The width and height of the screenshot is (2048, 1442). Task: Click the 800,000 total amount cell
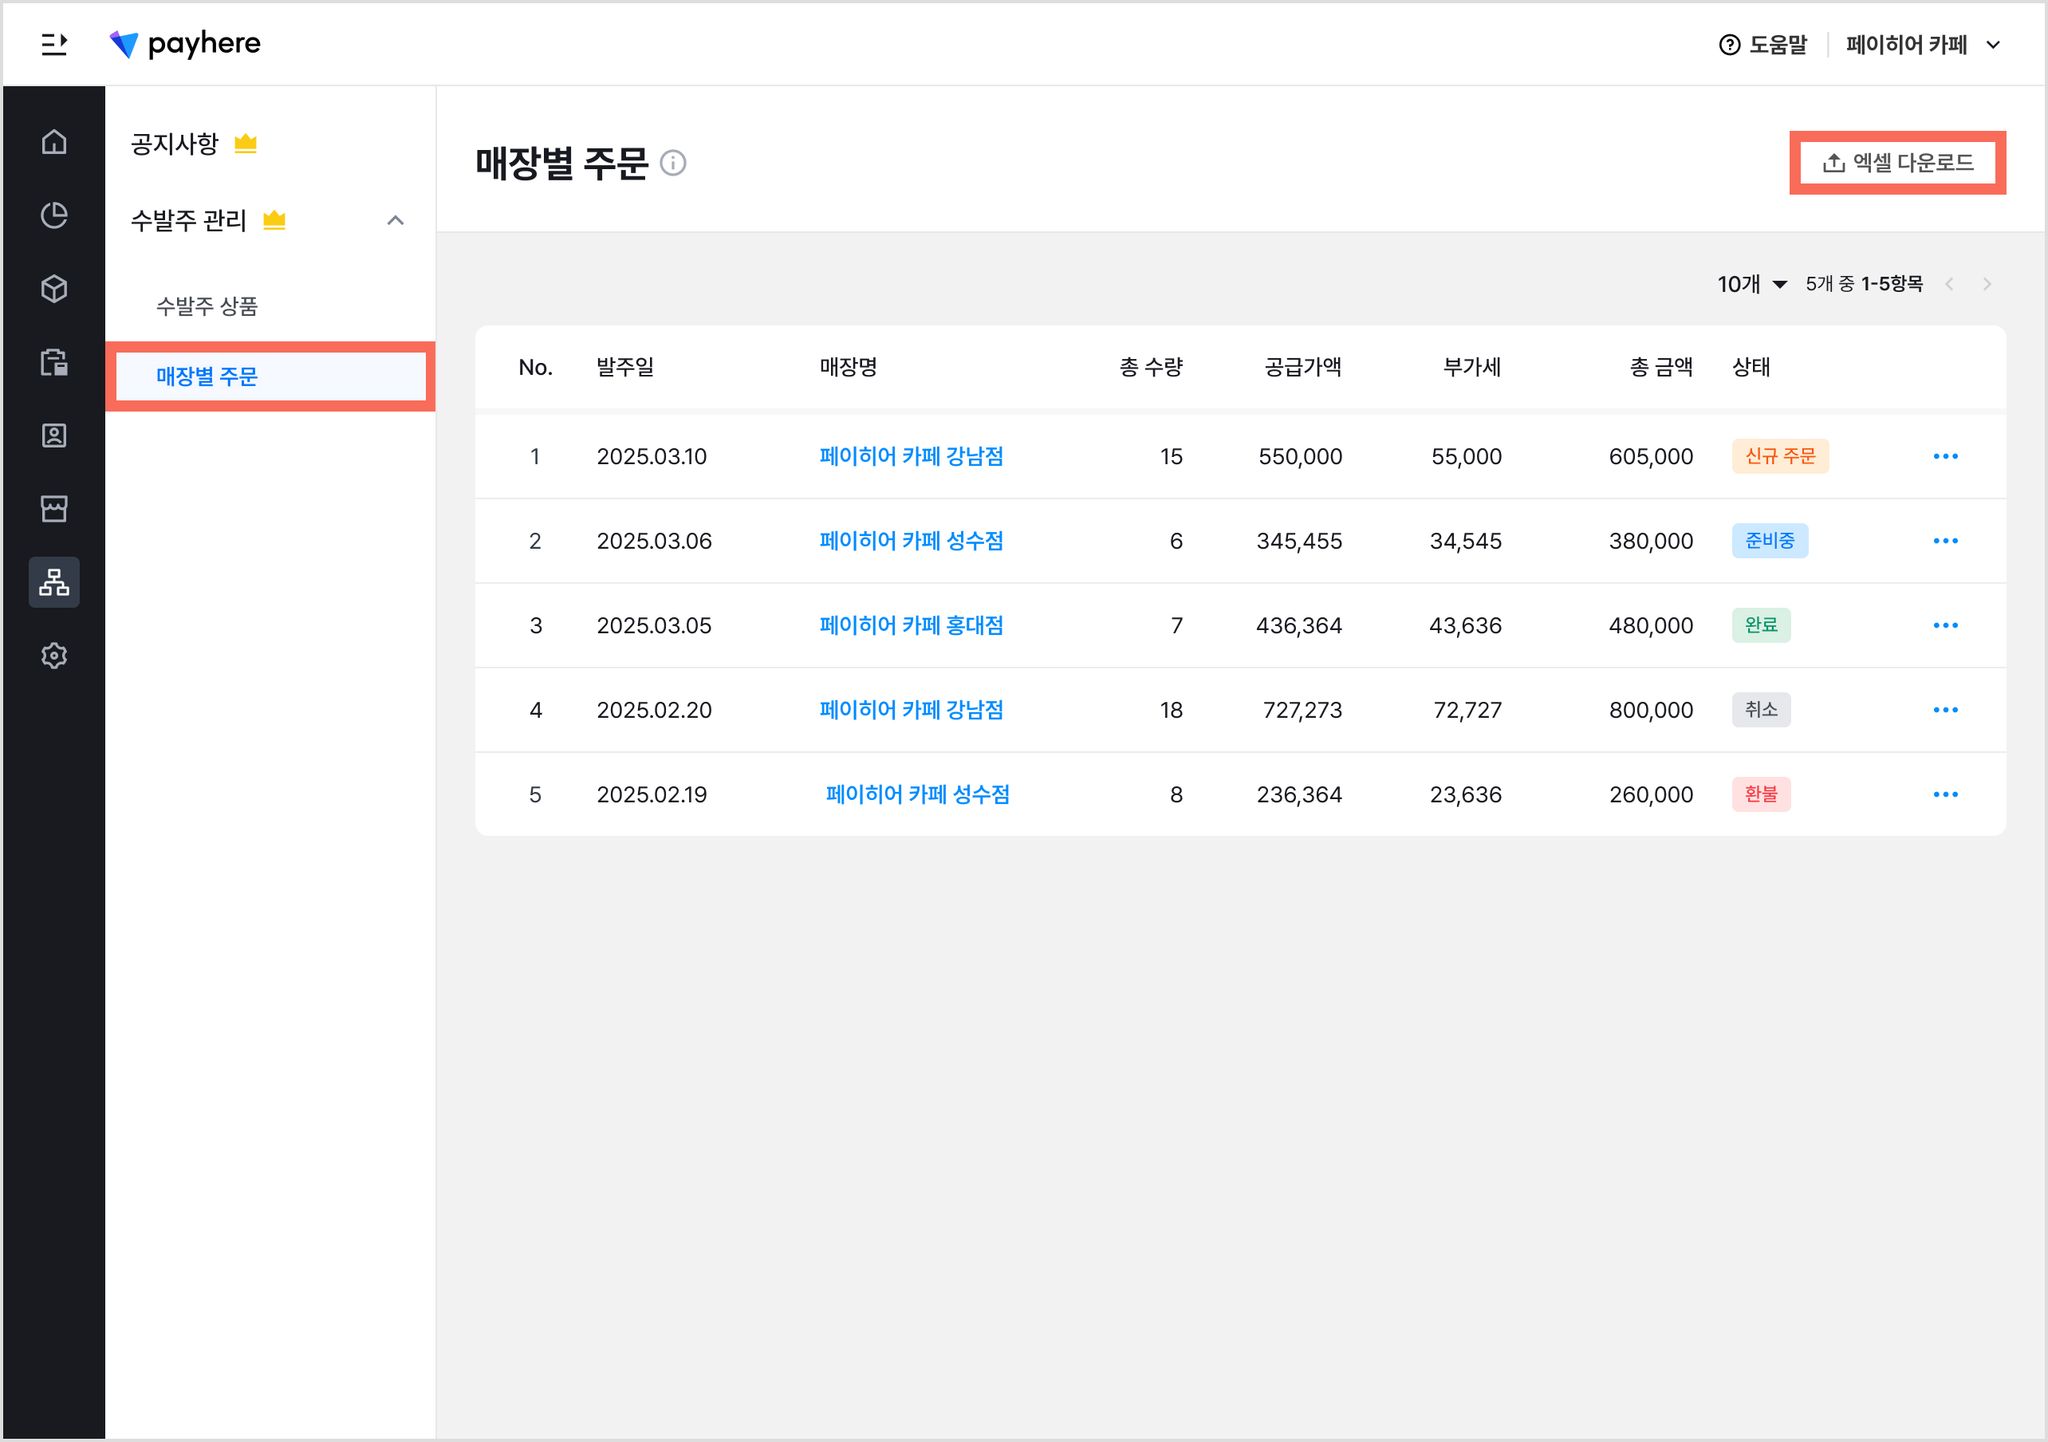pos(1651,710)
